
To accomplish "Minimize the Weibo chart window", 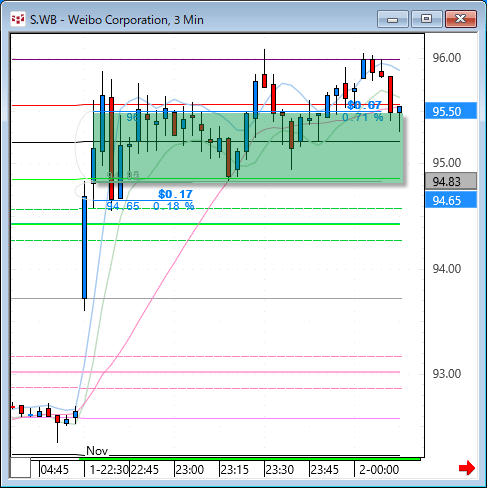I will point(393,19).
